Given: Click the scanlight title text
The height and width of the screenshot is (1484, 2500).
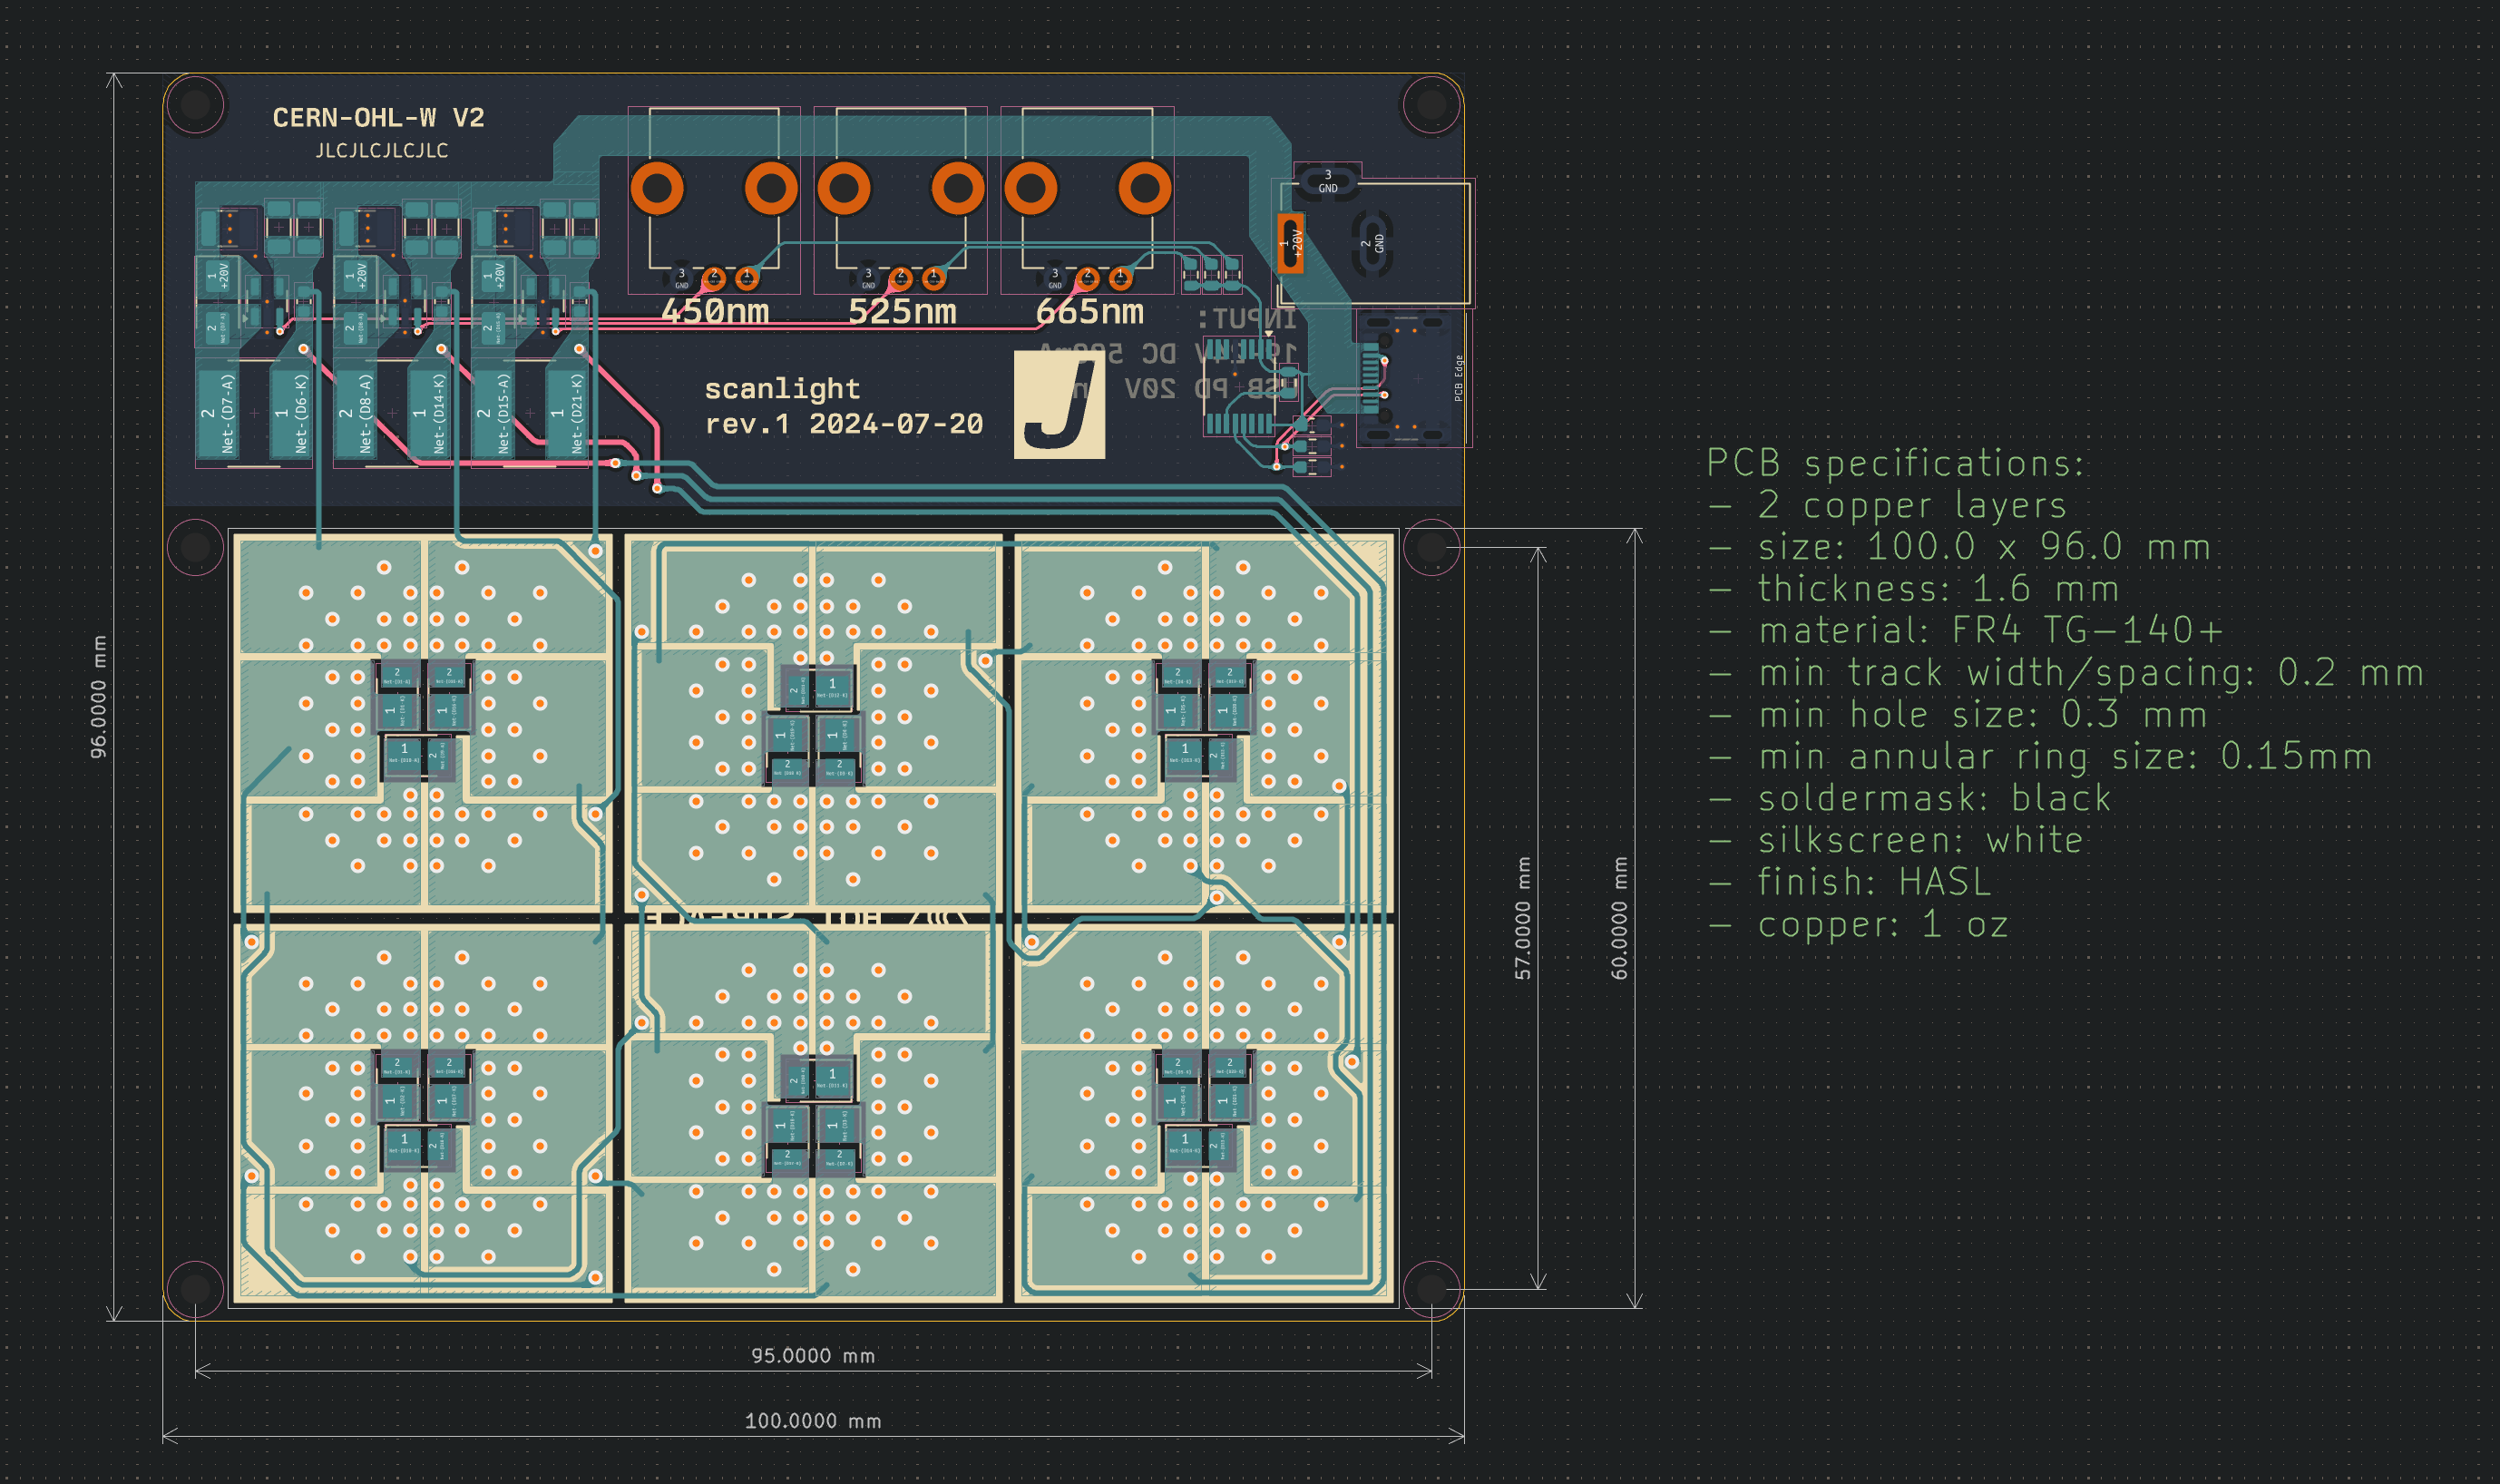Looking at the screenshot, I should (782, 388).
